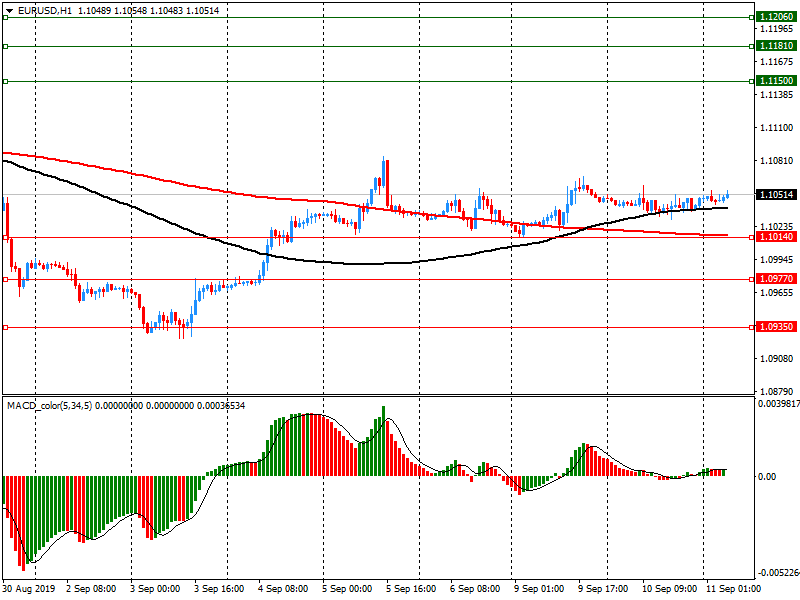Click the 1.09080 price scale value
The height and width of the screenshot is (600, 800).
tap(777, 359)
